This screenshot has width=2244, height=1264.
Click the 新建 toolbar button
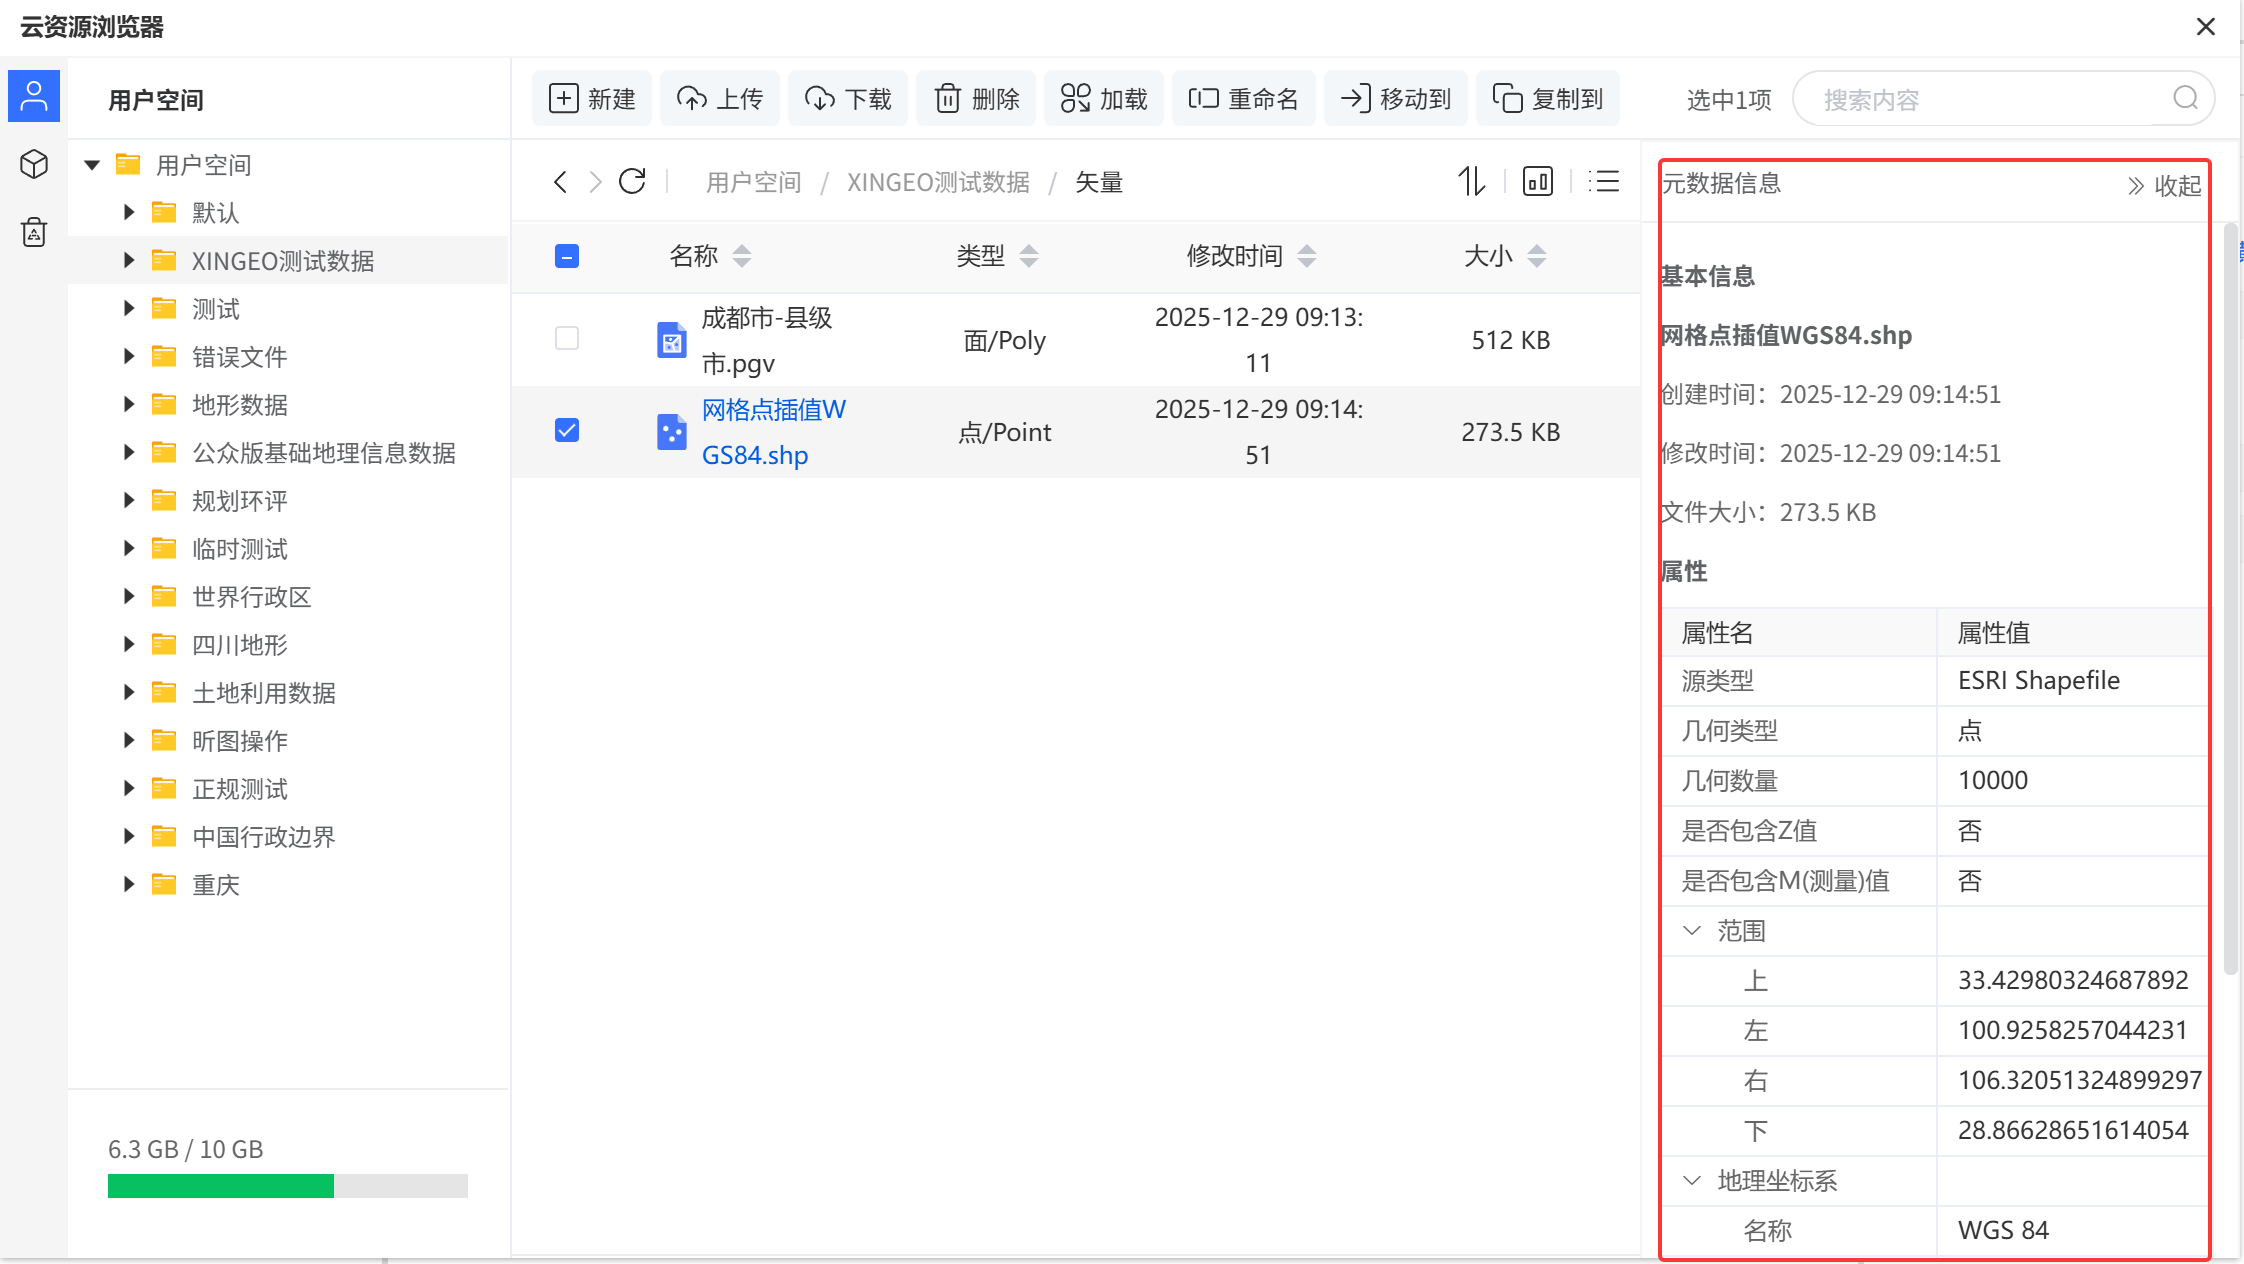(x=592, y=99)
